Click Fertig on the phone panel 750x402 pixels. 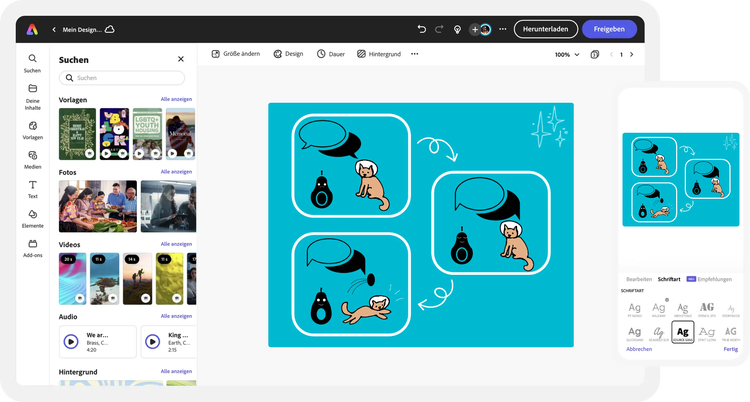coord(731,349)
